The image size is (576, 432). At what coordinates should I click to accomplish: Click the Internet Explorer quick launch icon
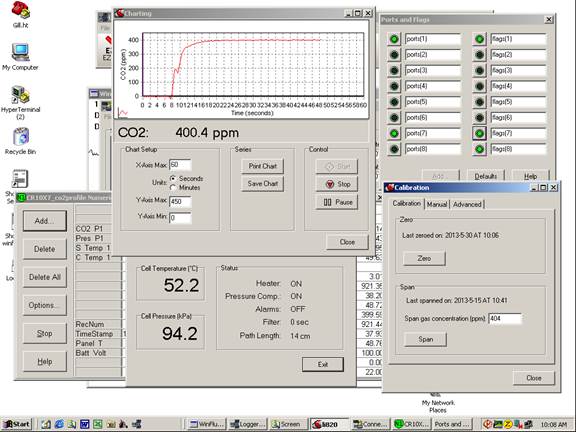pos(59,424)
